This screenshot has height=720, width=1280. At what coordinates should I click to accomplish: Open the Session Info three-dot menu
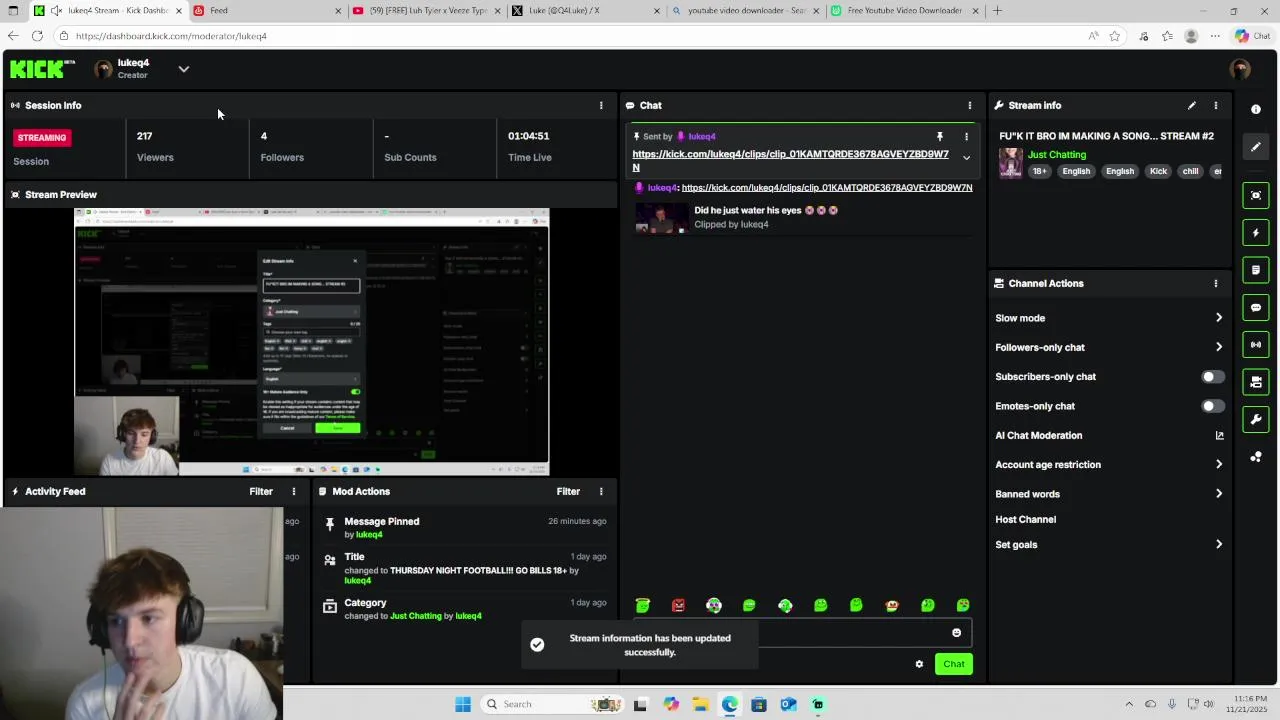pos(601,105)
